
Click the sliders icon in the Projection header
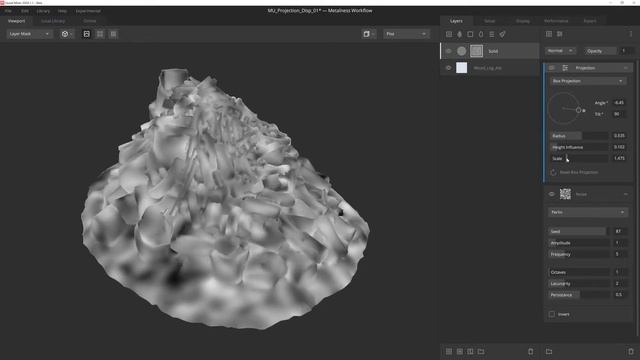click(565, 68)
